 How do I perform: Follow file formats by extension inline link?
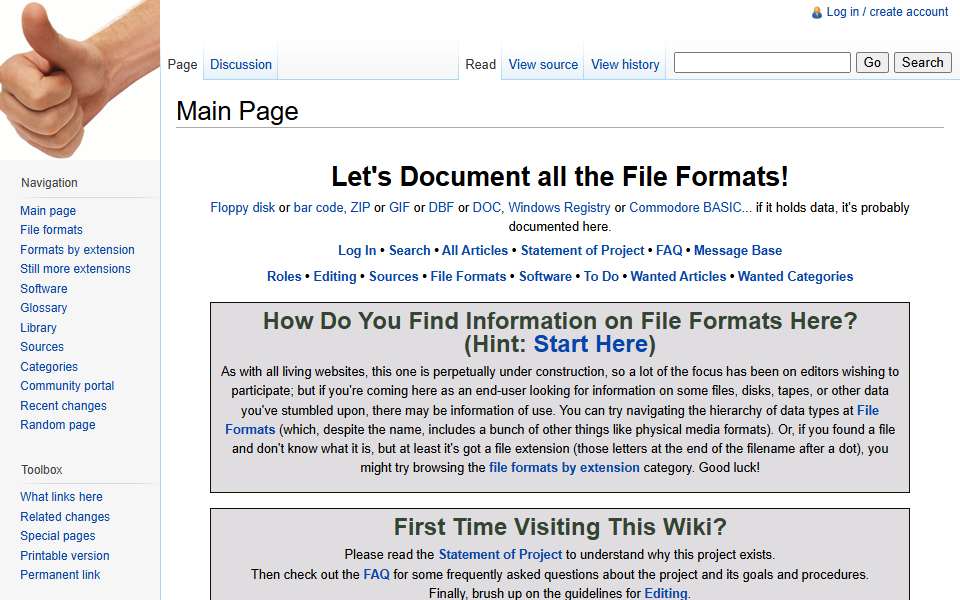pyautogui.click(x=564, y=468)
